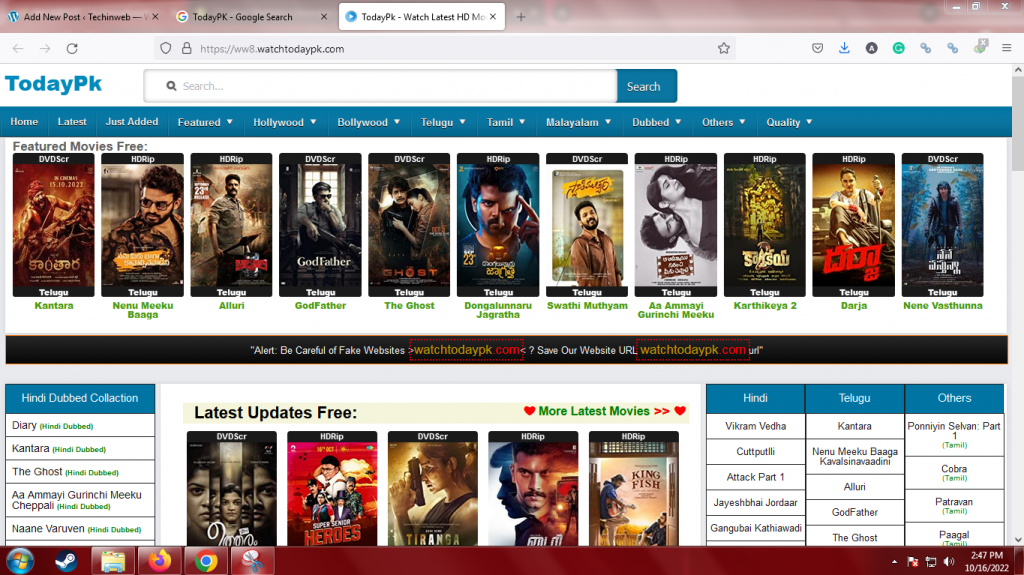Click the Windows Start button
Screen dimensions: 1024x575
click(x=20, y=561)
